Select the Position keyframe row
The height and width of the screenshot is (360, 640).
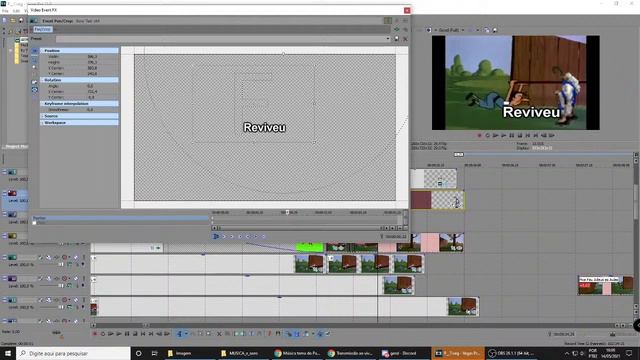click(120, 218)
